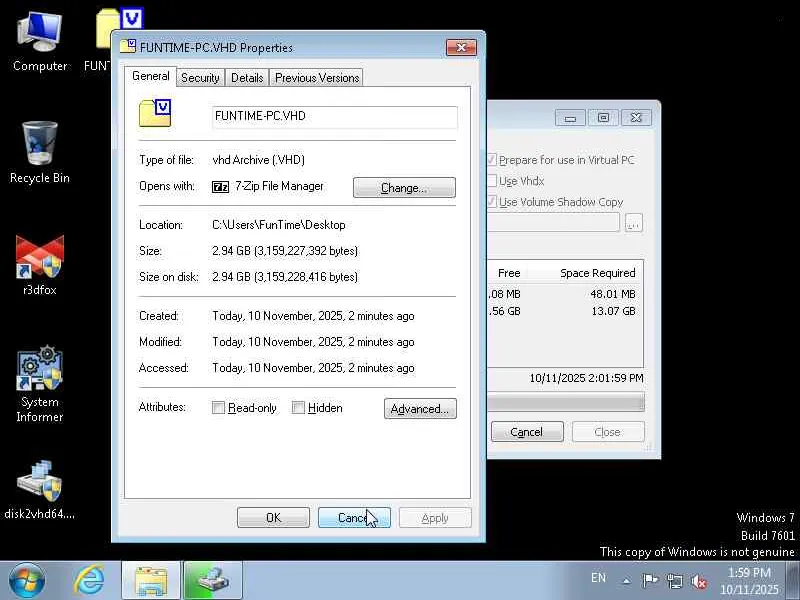Select the disk2vhd64 desktop icon
Viewport: 800px width, 600px height.
[x=40, y=490]
